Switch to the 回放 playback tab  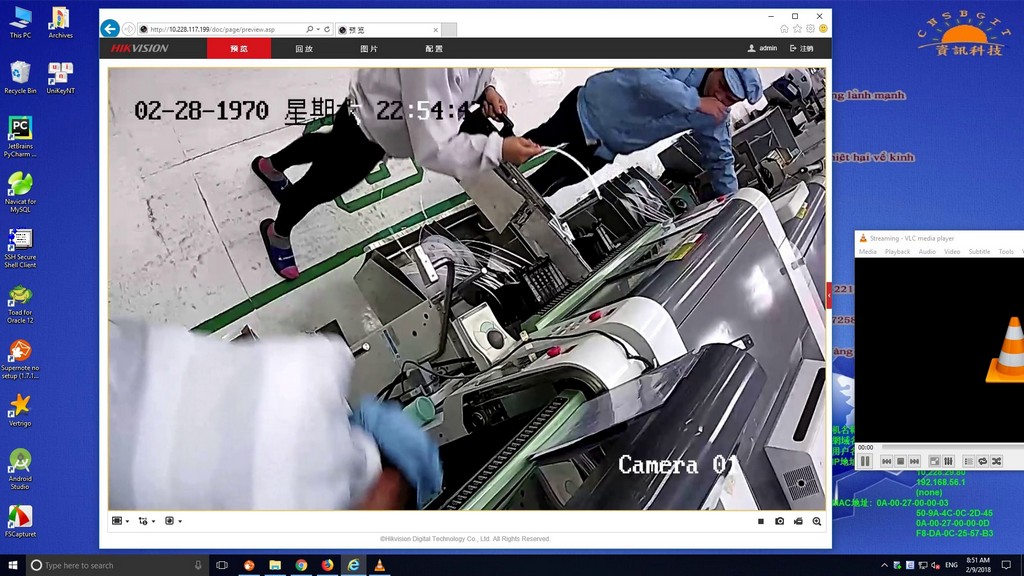tap(304, 48)
